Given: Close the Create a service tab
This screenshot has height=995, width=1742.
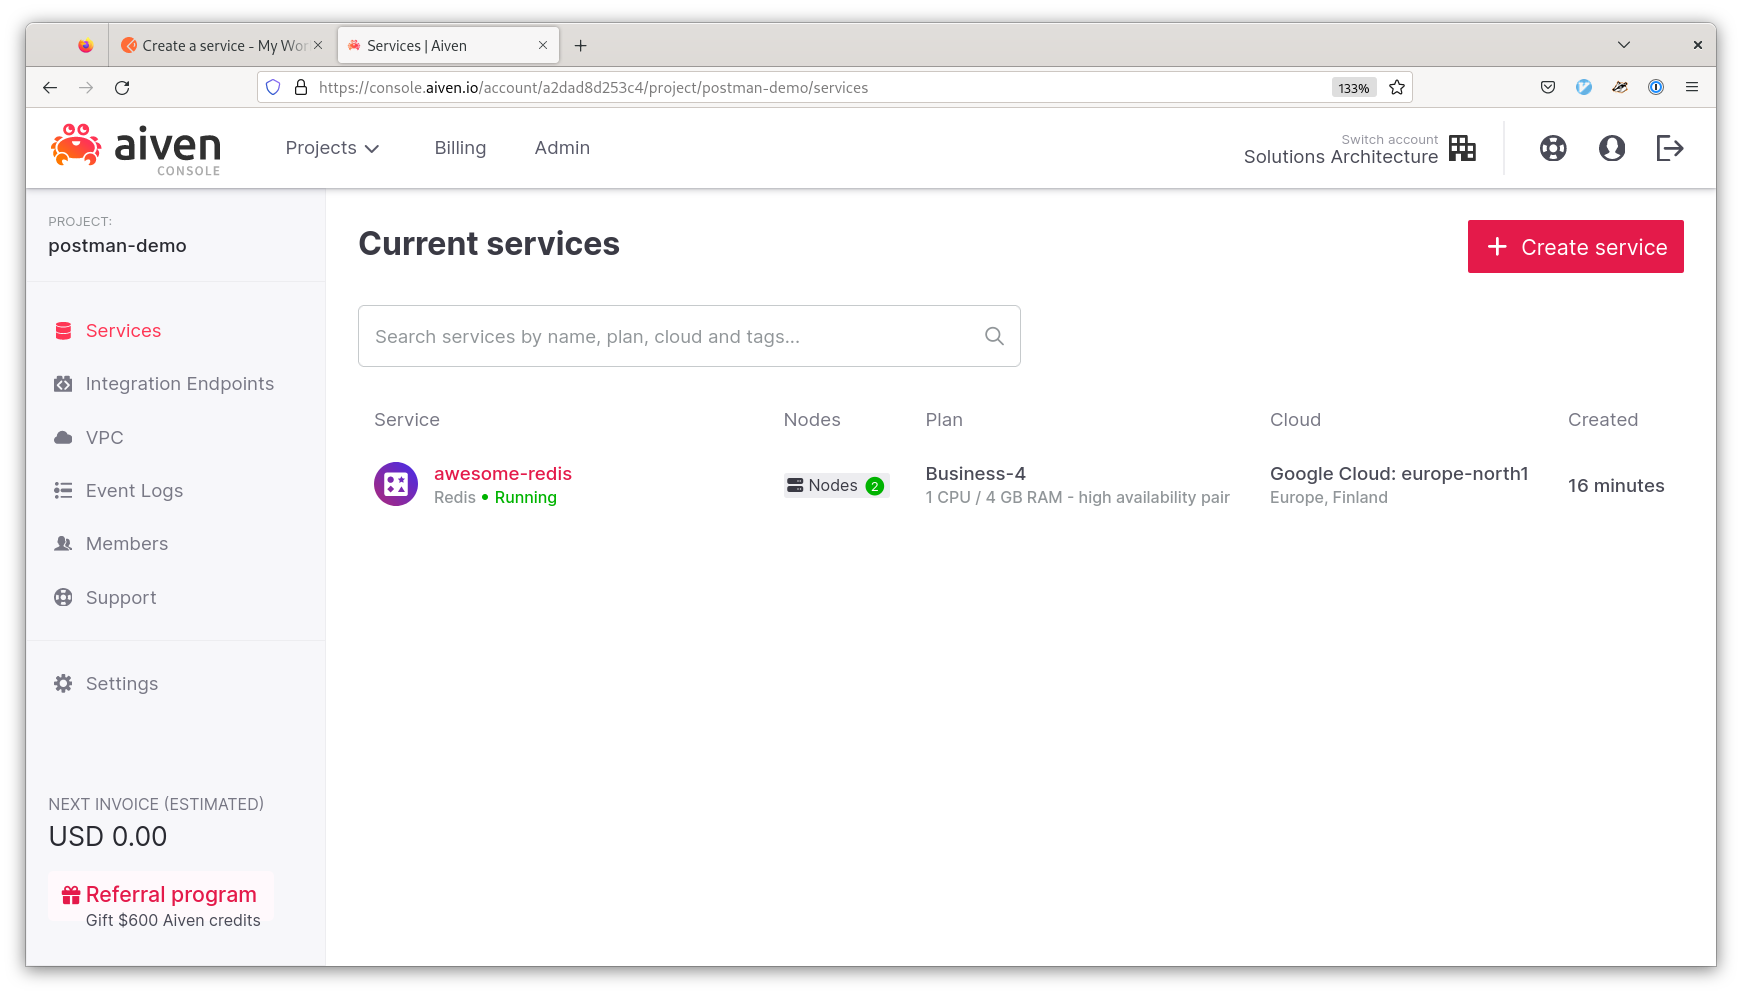Looking at the screenshot, I should pos(318,46).
